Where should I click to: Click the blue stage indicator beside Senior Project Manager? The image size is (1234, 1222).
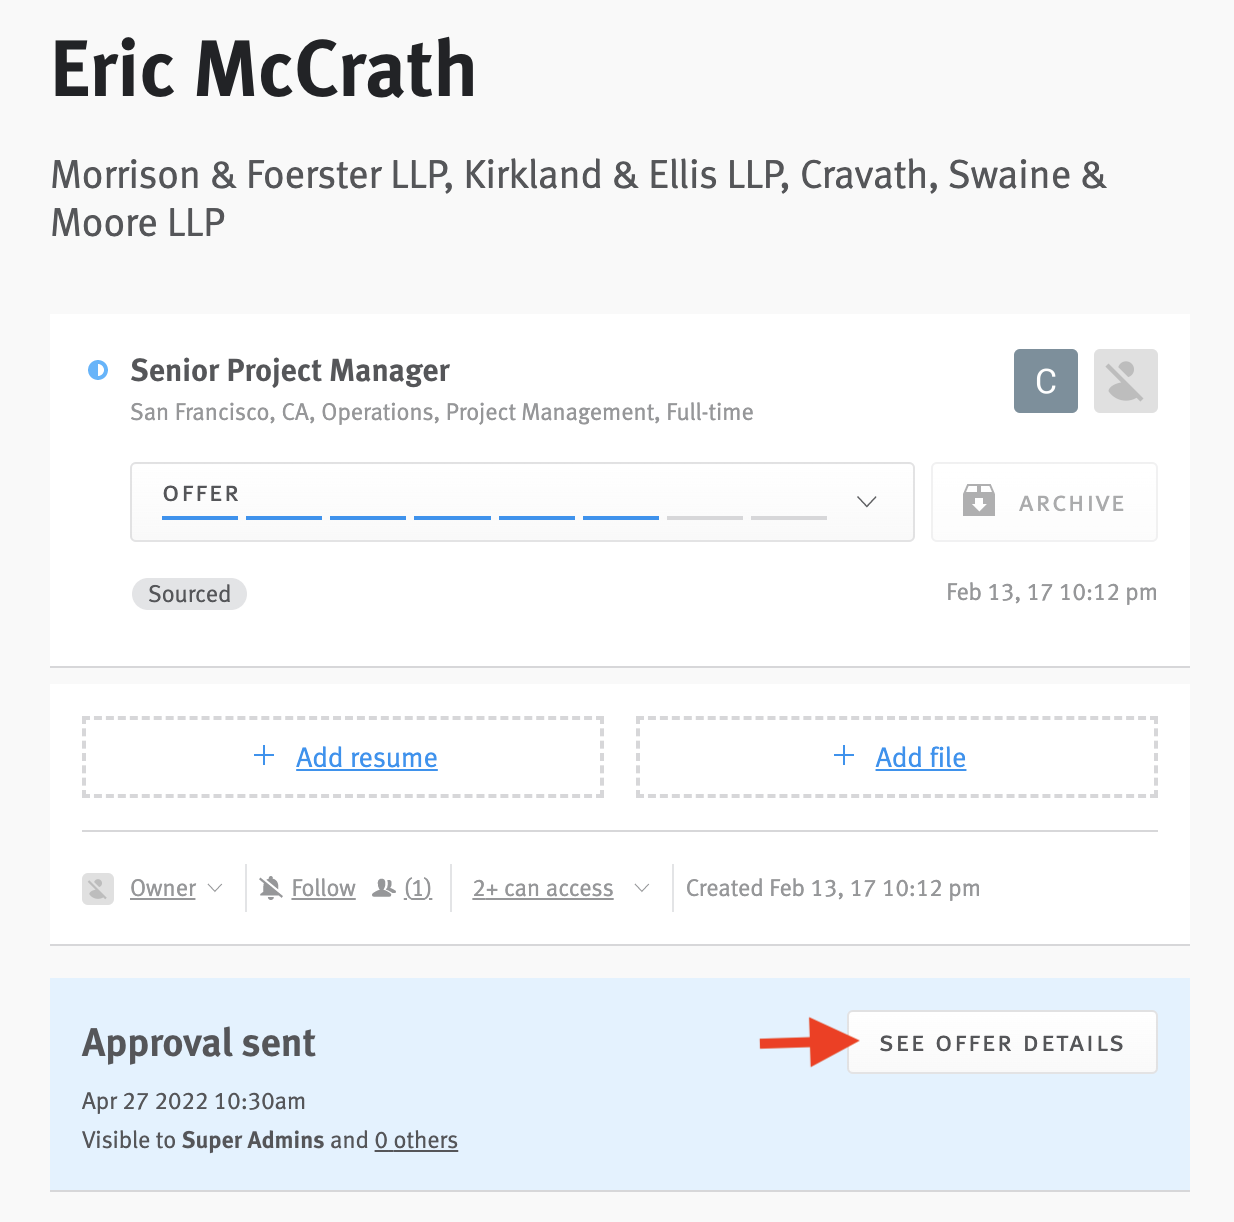click(97, 370)
